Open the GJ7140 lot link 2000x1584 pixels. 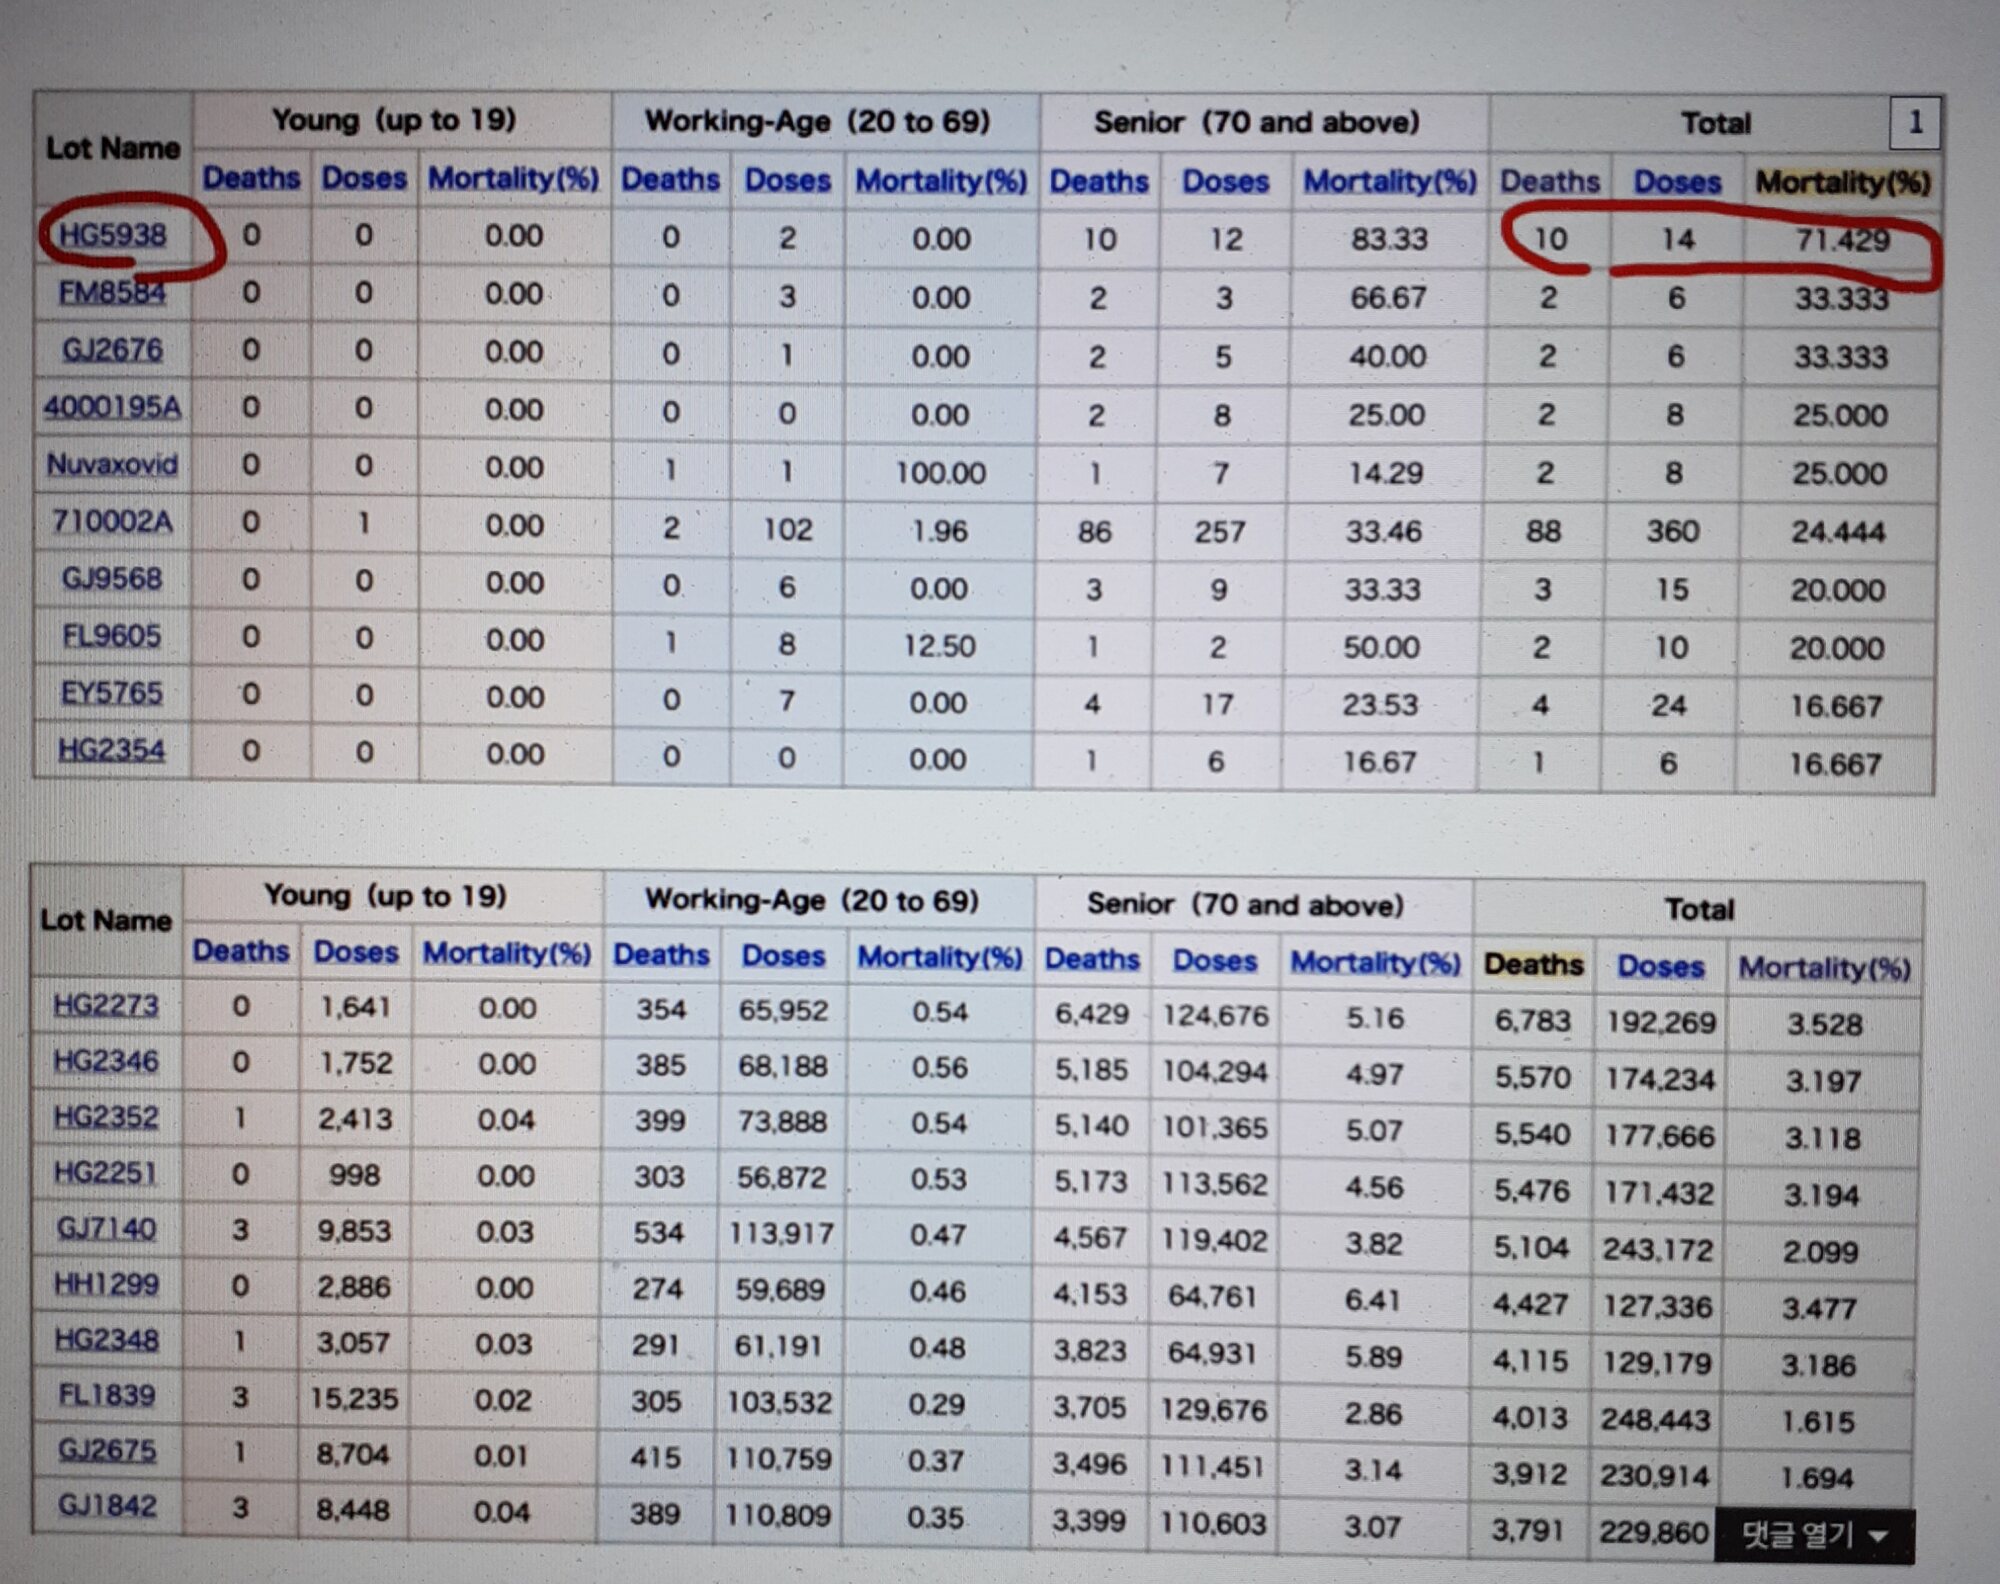pyautogui.click(x=106, y=1229)
